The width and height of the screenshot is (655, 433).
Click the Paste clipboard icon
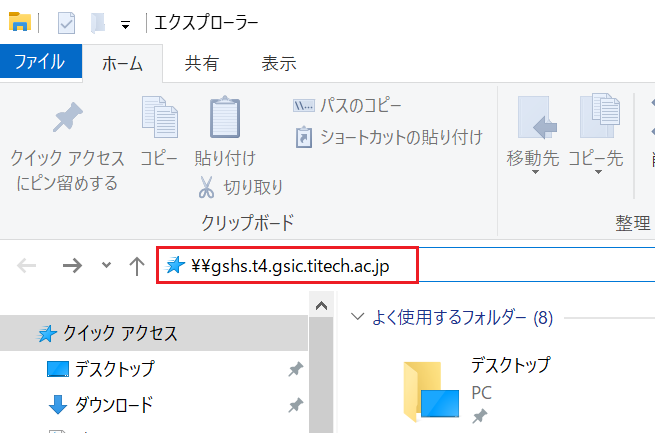point(225,120)
